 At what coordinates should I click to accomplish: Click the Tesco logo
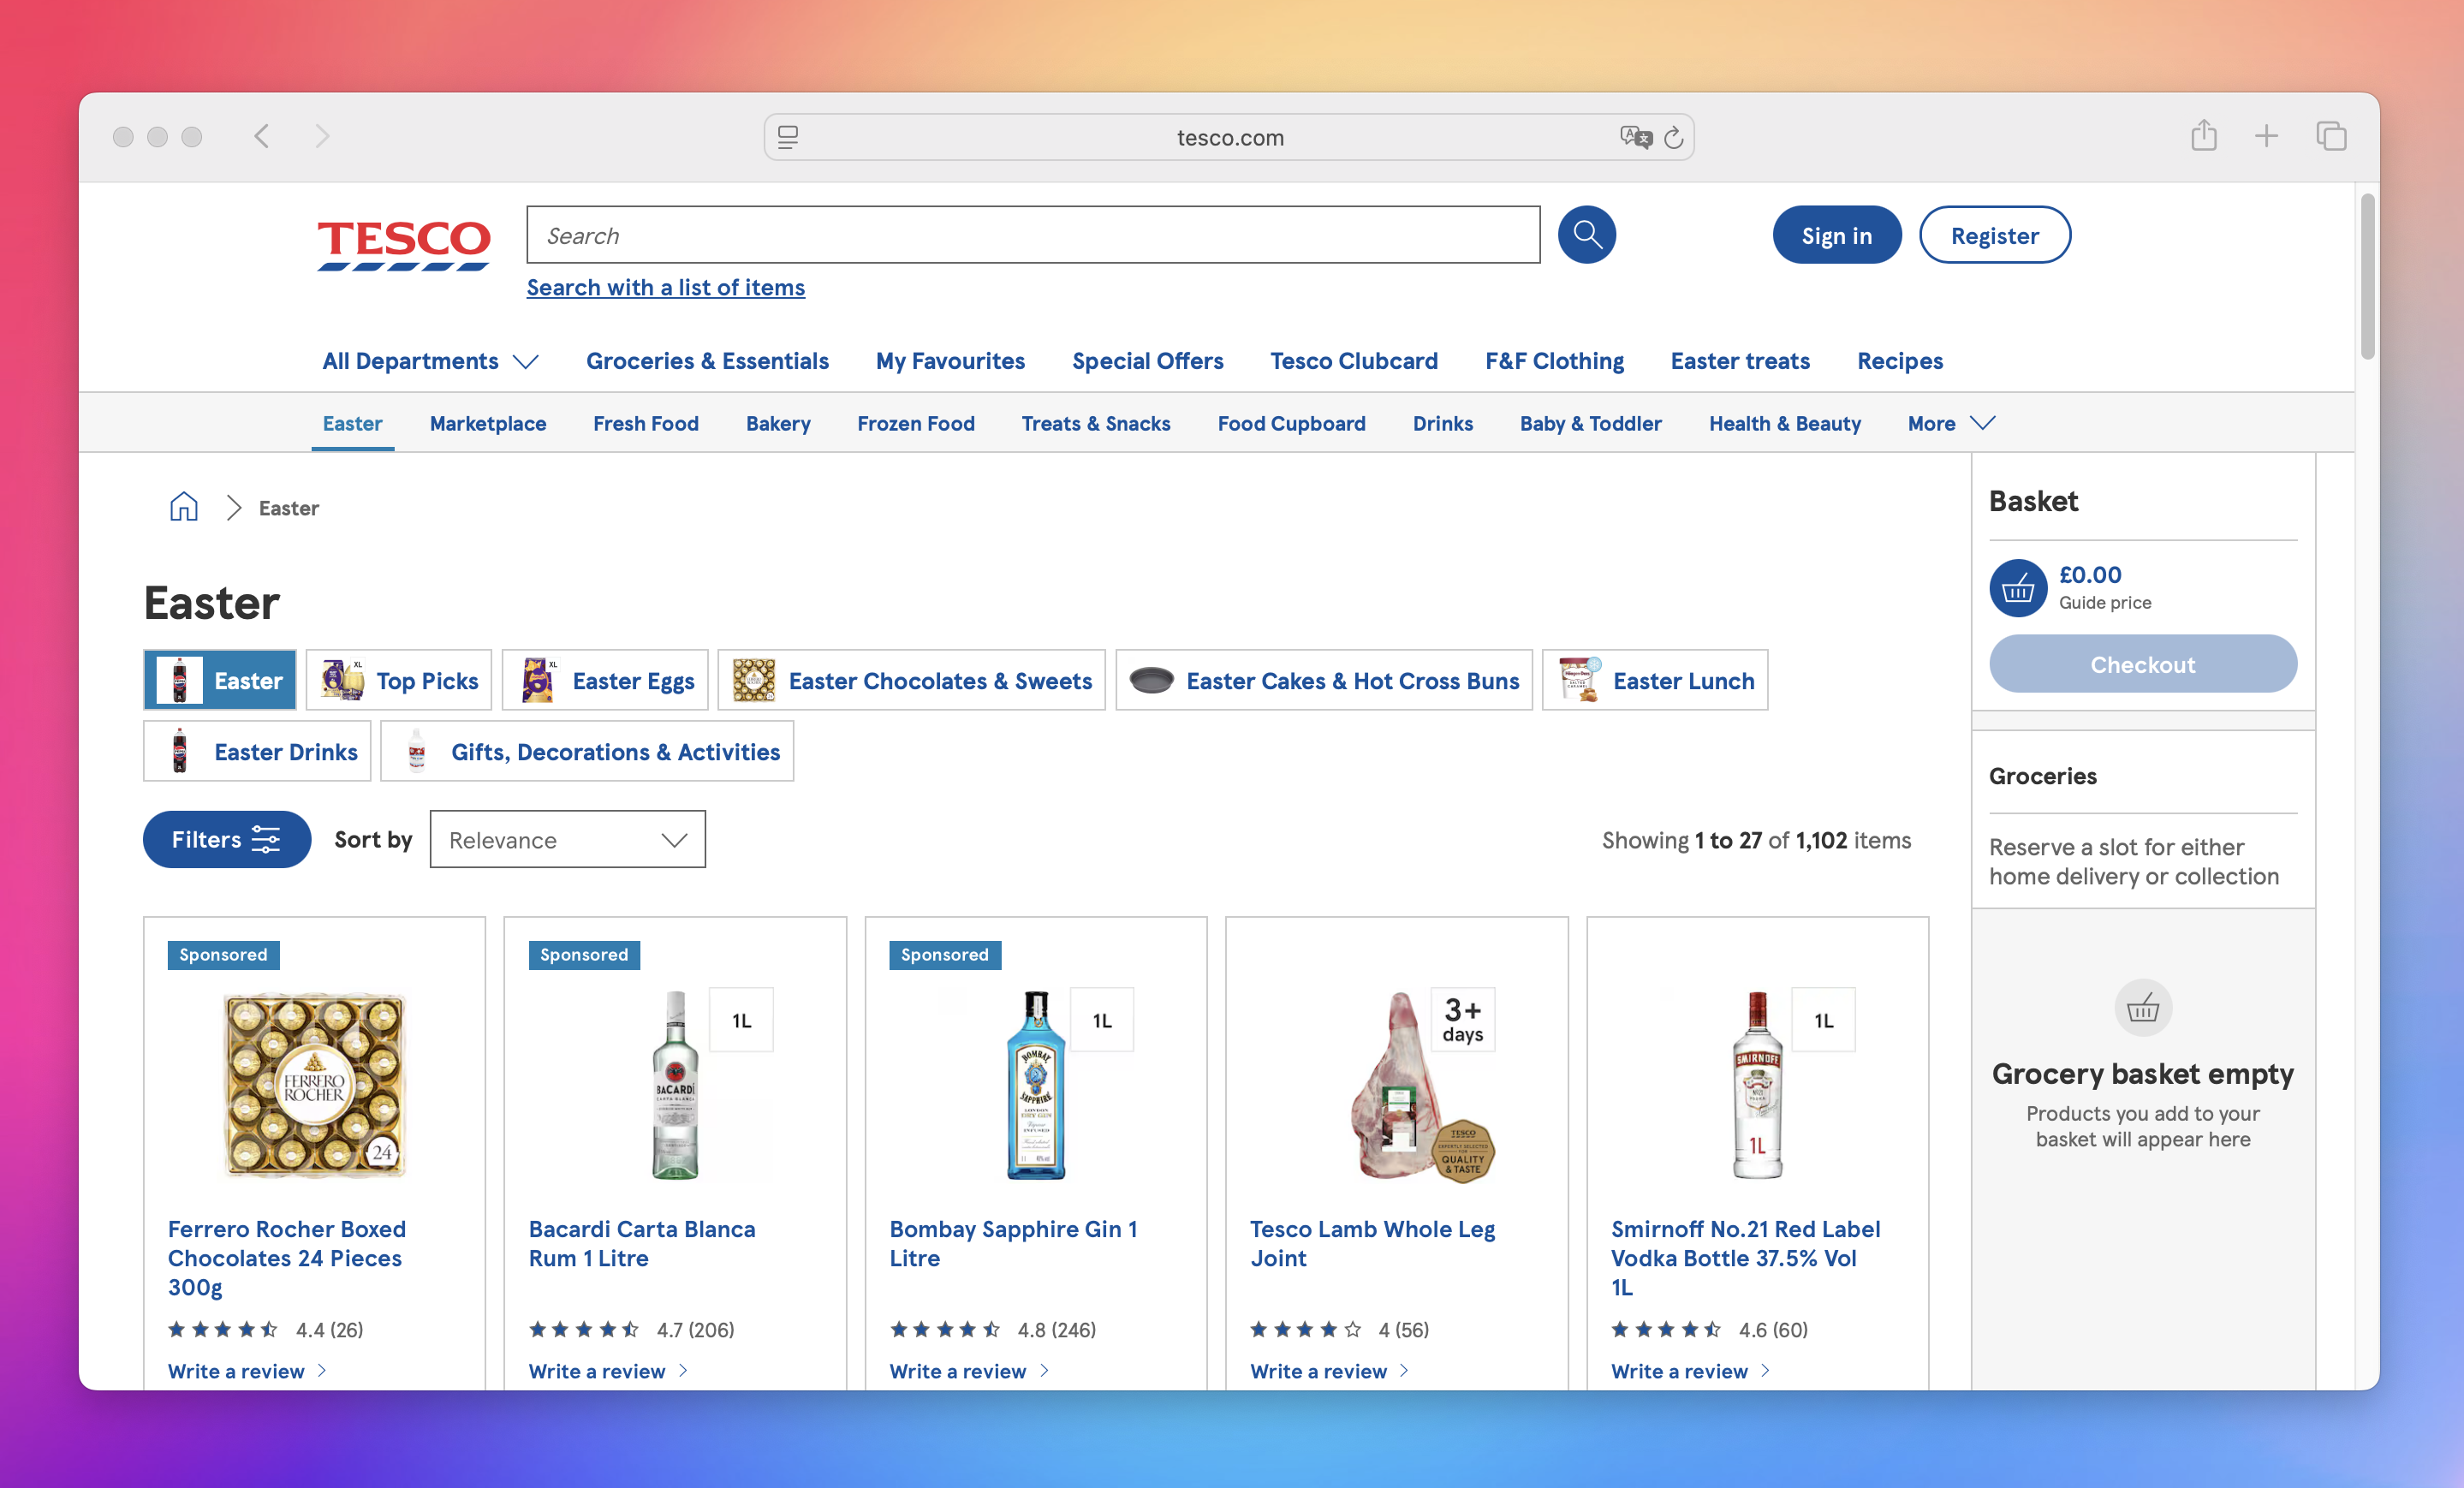click(x=404, y=245)
